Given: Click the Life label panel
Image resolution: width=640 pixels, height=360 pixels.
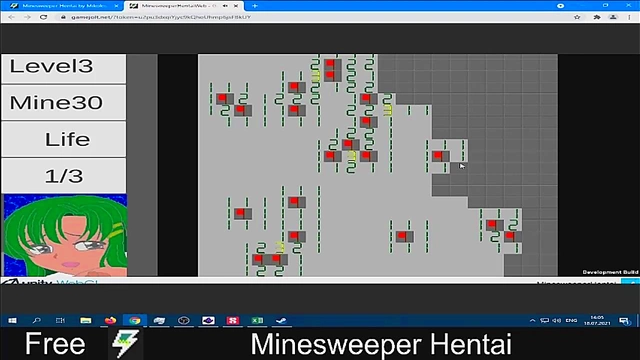Looking at the screenshot, I should 64,139.
